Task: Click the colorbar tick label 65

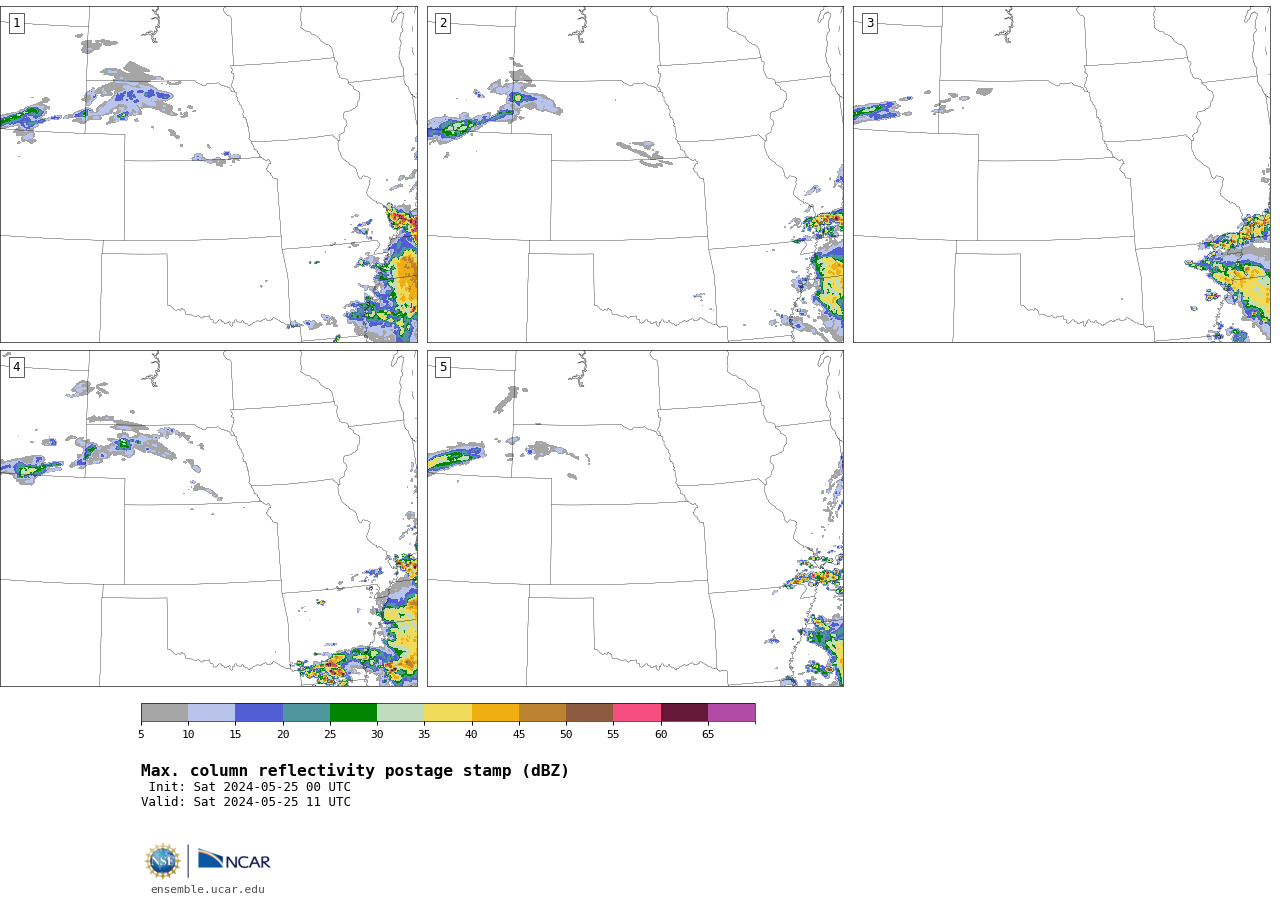Action: pyautogui.click(x=708, y=735)
